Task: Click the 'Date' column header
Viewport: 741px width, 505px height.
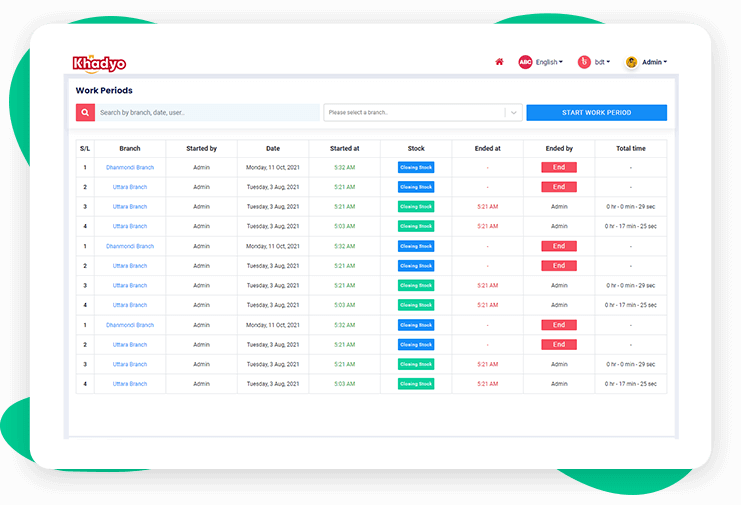Action: click(273, 148)
